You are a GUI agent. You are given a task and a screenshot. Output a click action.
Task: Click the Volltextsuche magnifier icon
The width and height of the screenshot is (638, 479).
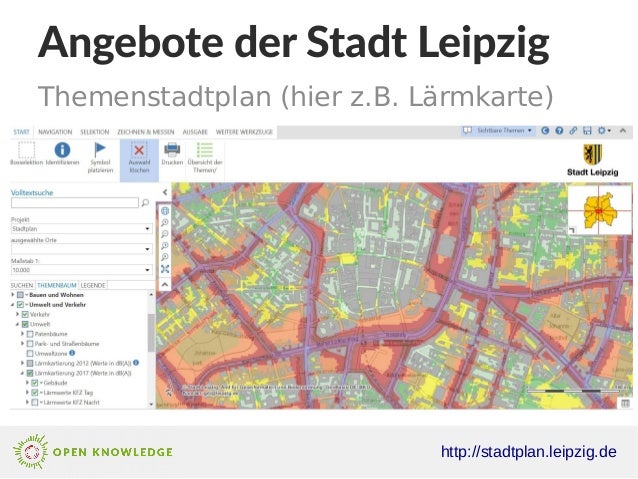(145, 202)
